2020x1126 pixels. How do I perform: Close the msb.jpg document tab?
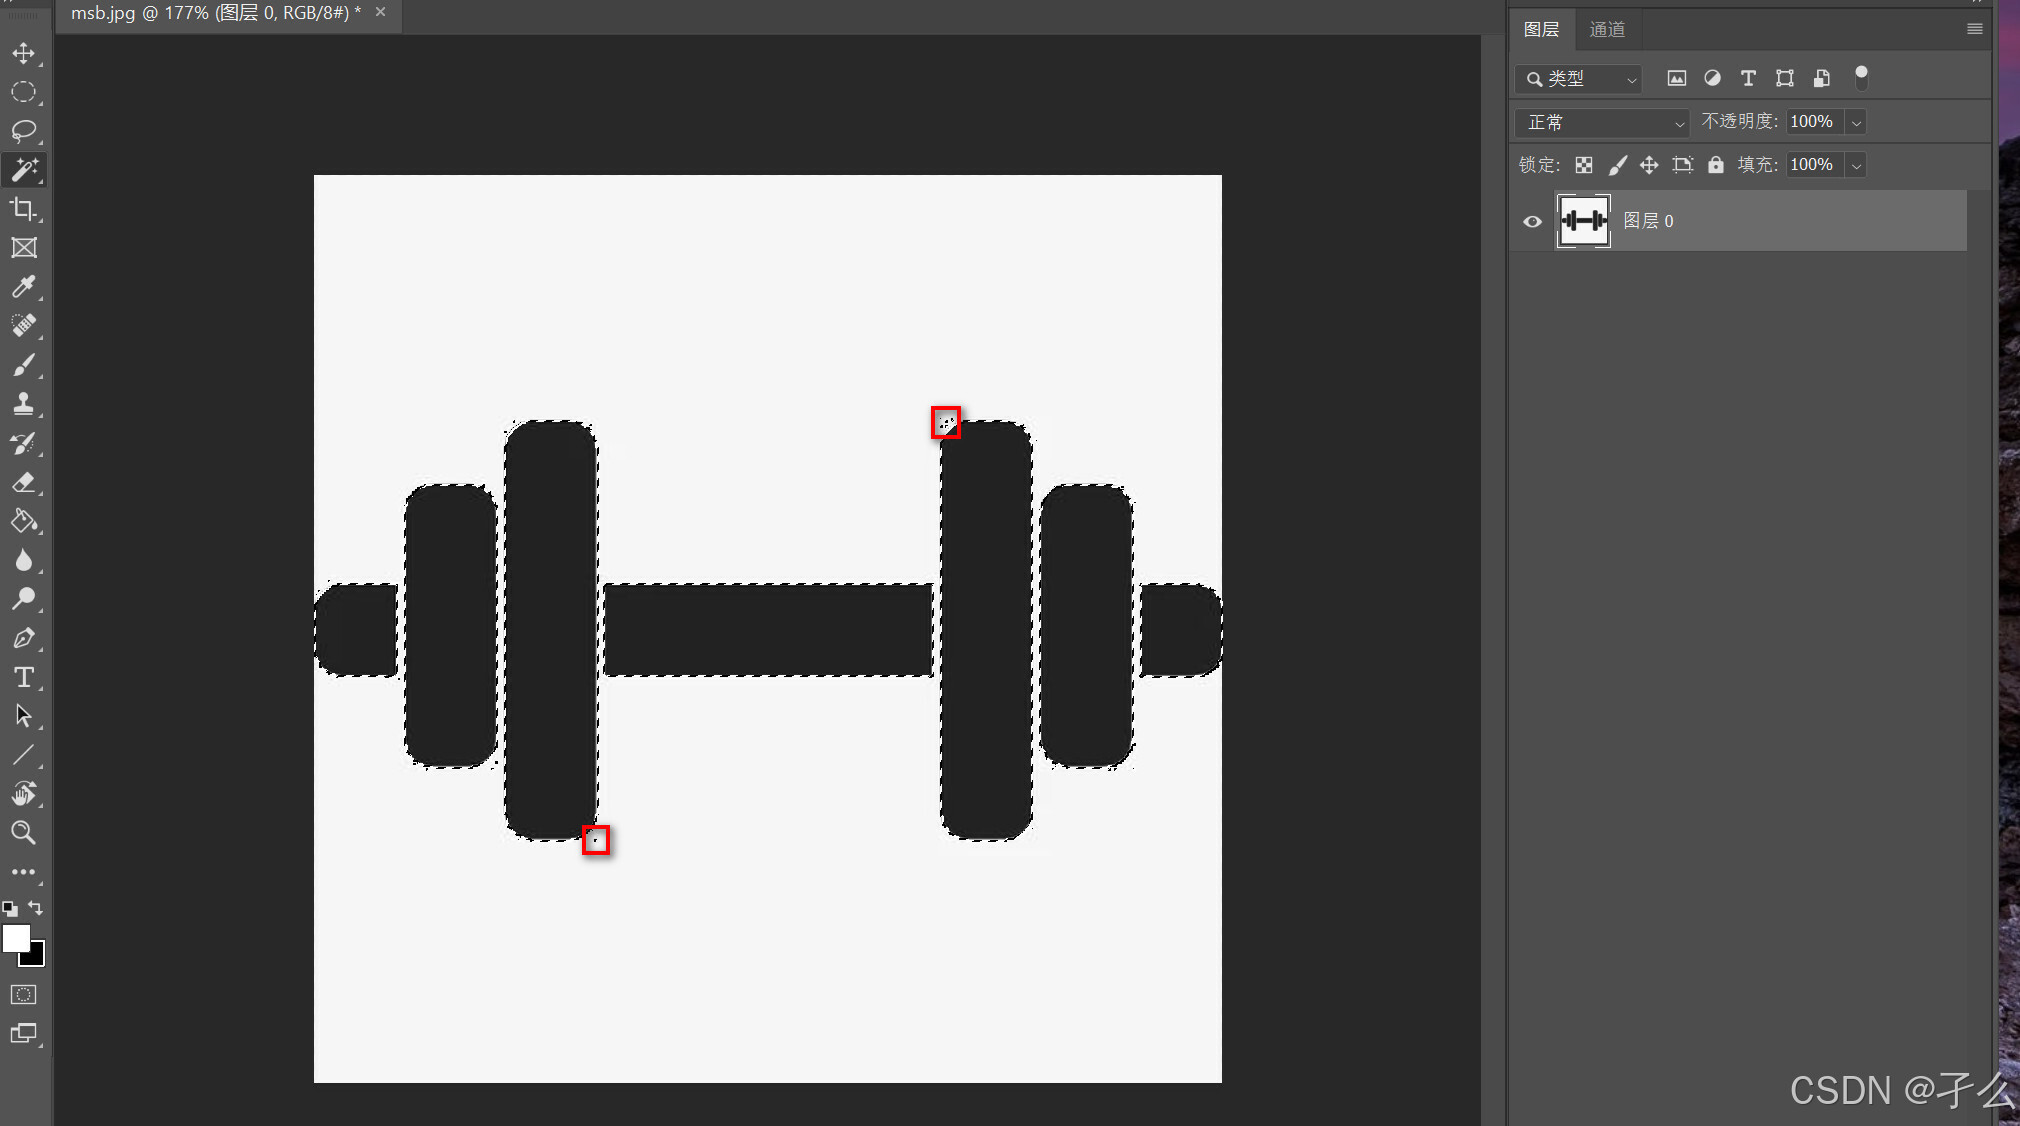point(380,12)
